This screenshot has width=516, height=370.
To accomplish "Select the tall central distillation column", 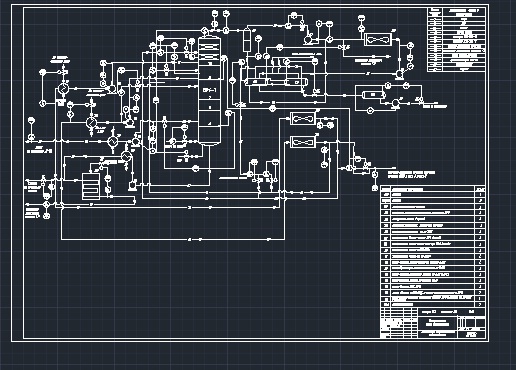I will pos(209,91).
